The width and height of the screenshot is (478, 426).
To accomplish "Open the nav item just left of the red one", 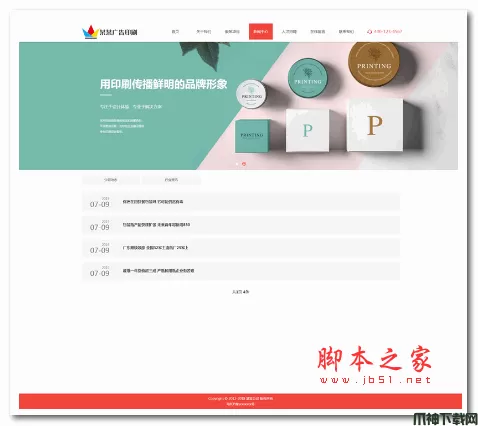I will coord(232,32).
